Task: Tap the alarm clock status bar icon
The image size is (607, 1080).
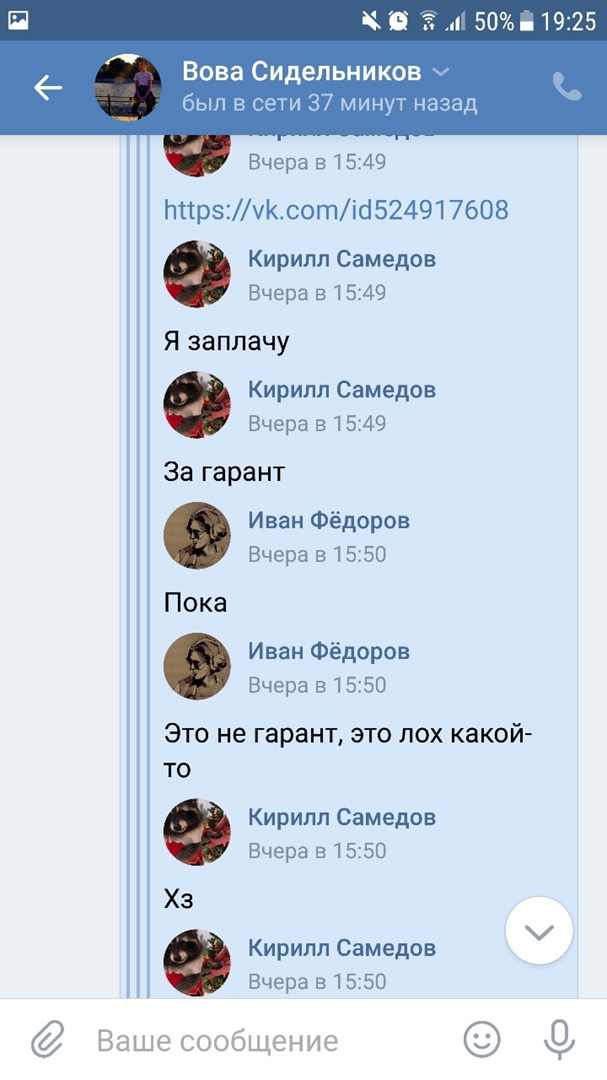Action: tap(398, 21)
